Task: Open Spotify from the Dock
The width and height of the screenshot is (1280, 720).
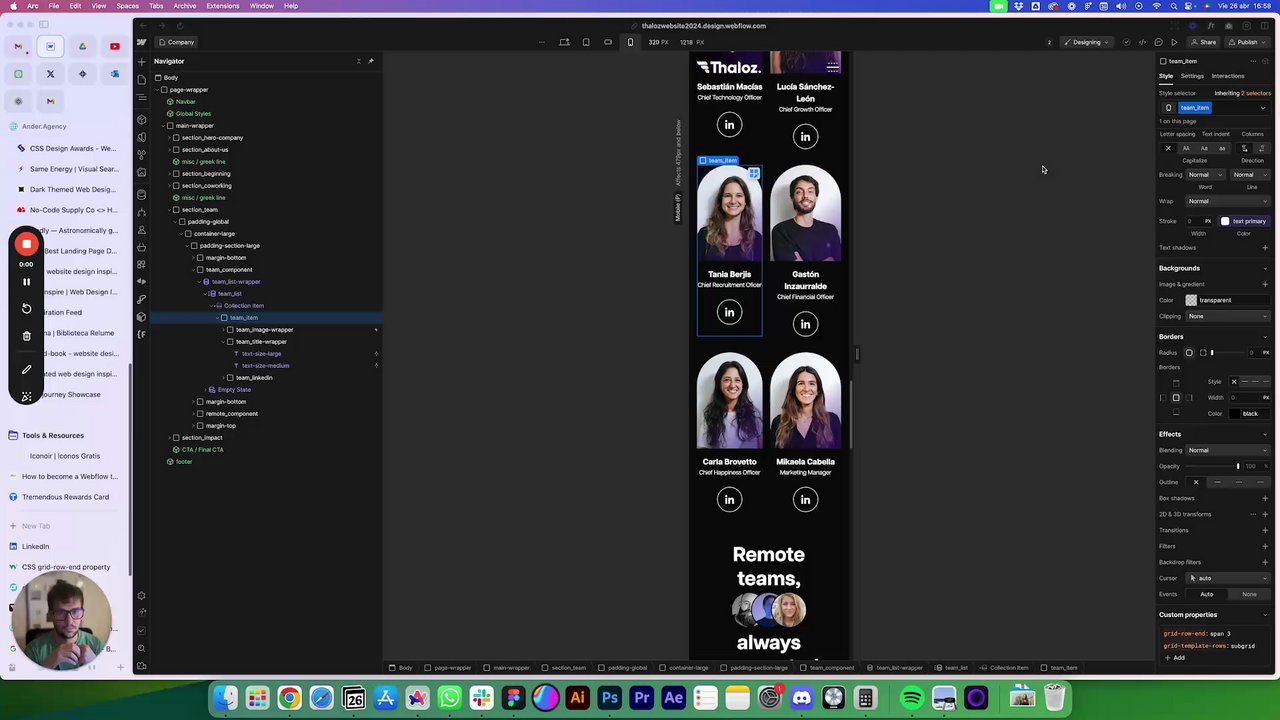Action: coord(912,698)
